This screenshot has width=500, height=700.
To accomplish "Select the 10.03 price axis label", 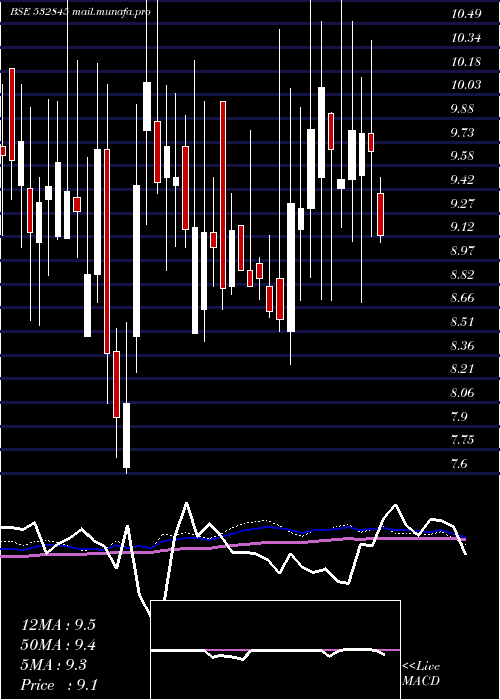I will [x=466, y=84].
